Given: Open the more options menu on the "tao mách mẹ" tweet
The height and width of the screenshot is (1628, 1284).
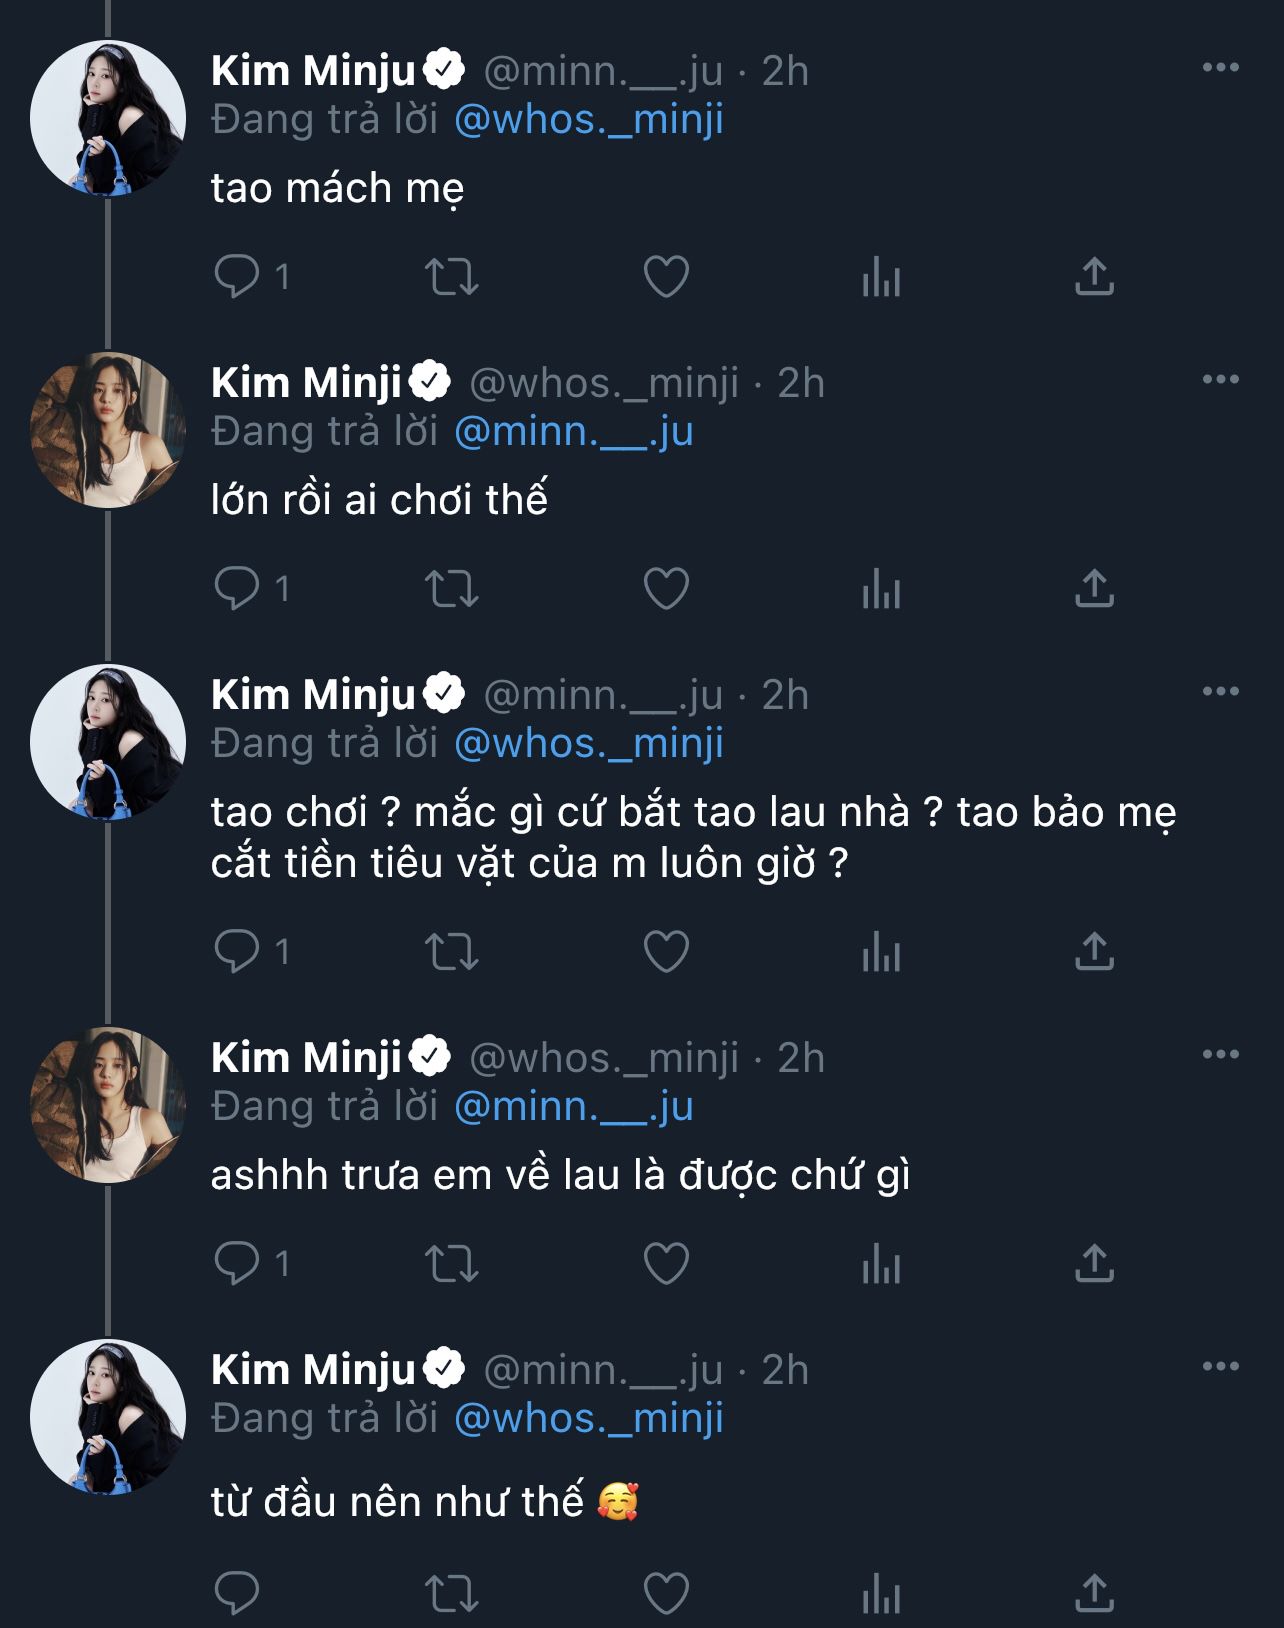Looking at the screenshot, I should click(1220, 68).
